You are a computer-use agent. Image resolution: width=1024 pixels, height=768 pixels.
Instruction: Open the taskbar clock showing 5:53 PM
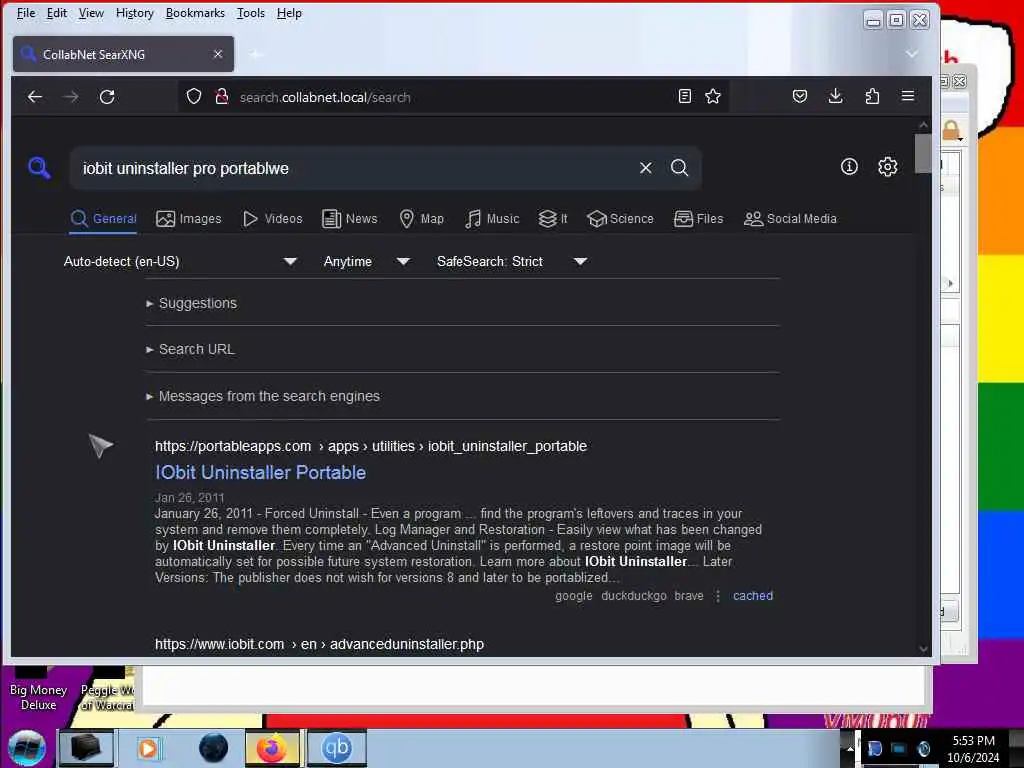(x=973, y=749)
